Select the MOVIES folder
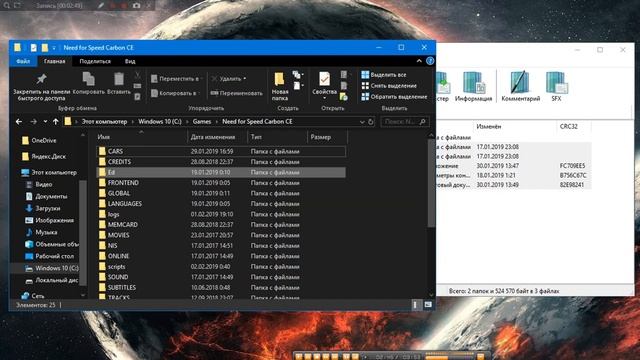 (x=221, y=235)
